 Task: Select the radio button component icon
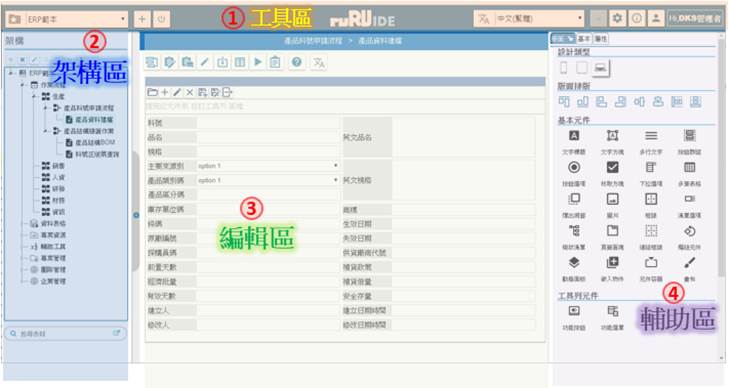574,167
